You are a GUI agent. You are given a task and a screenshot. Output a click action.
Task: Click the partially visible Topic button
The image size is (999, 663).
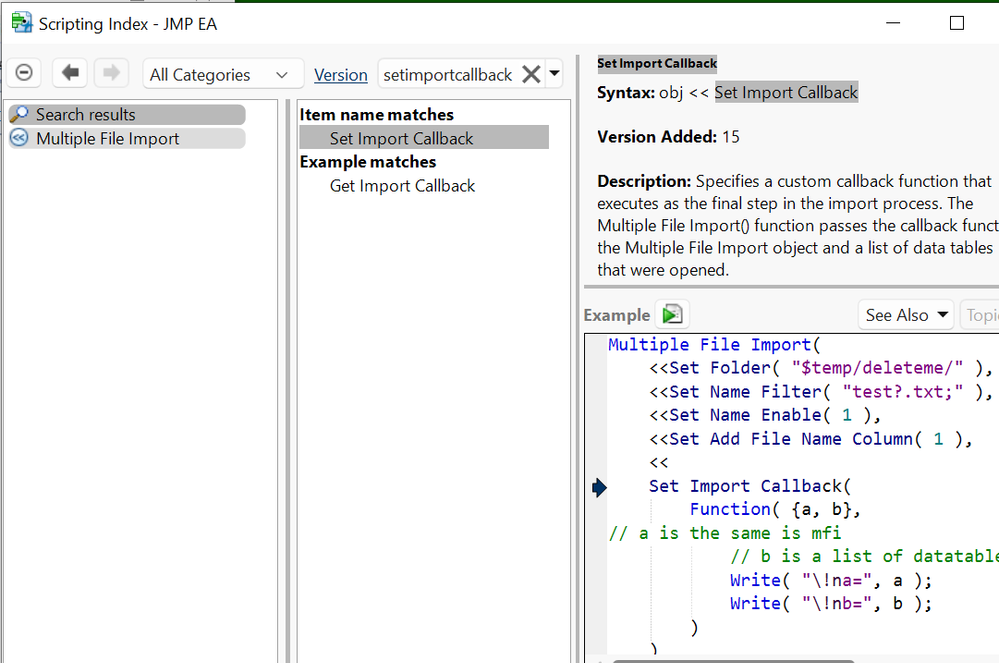980,315
